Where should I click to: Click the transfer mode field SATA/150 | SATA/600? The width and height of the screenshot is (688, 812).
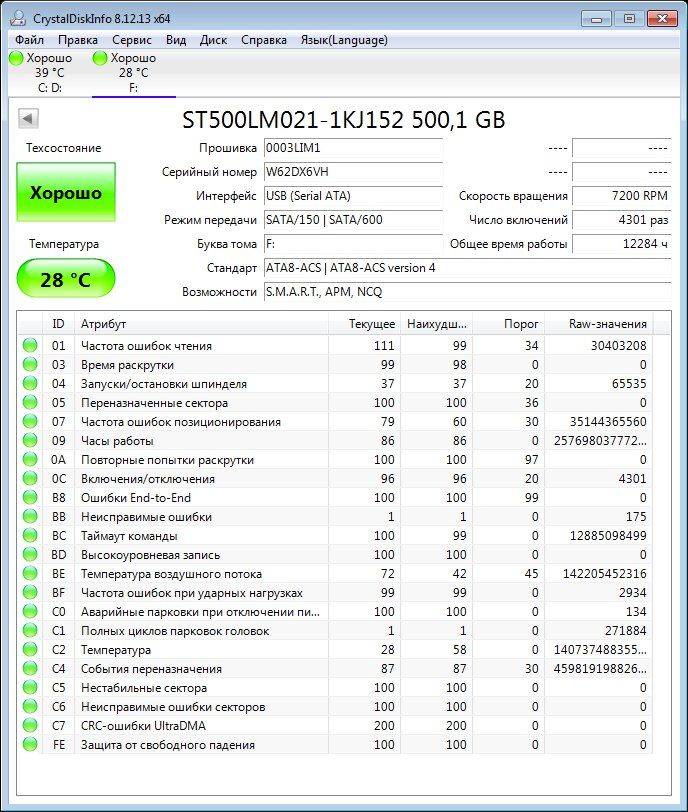[x=353, y=220]
